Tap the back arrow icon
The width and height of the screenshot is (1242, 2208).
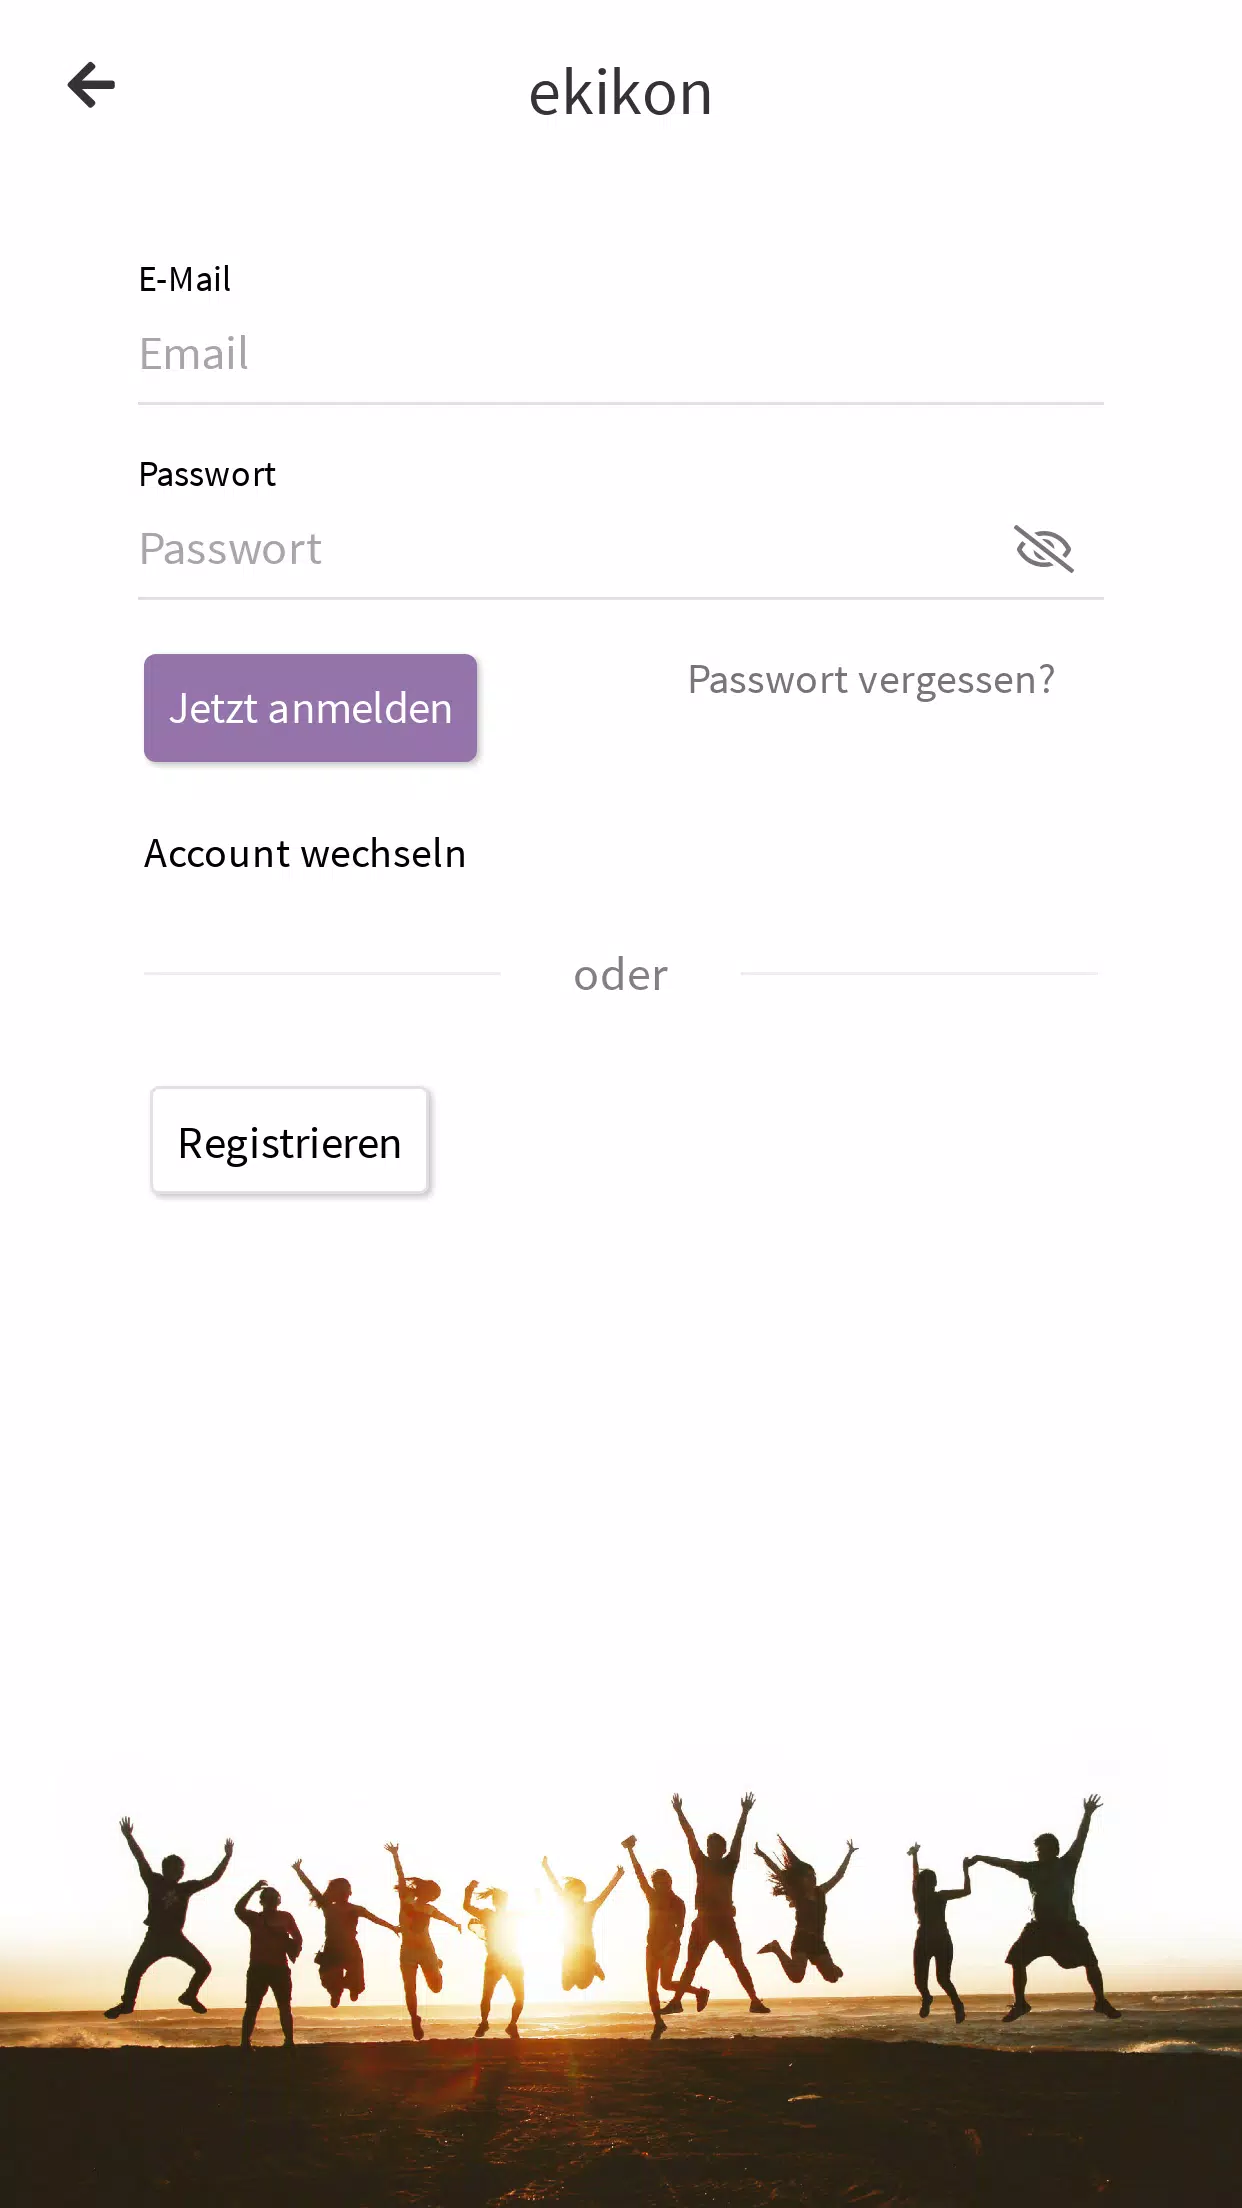[x=91, y=85]
